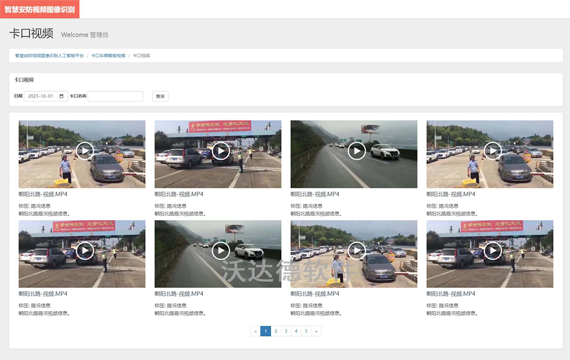Go to page 2 in pagination
The height and width of the screenshot is (360, 570).
click(x=276, y=331)
